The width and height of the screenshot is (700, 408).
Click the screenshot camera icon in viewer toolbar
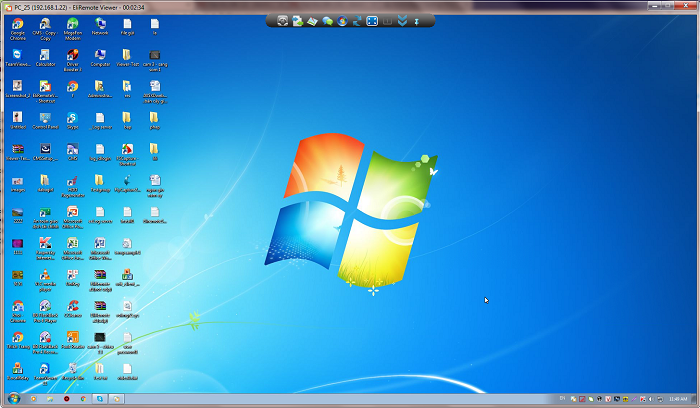(282, 21)
